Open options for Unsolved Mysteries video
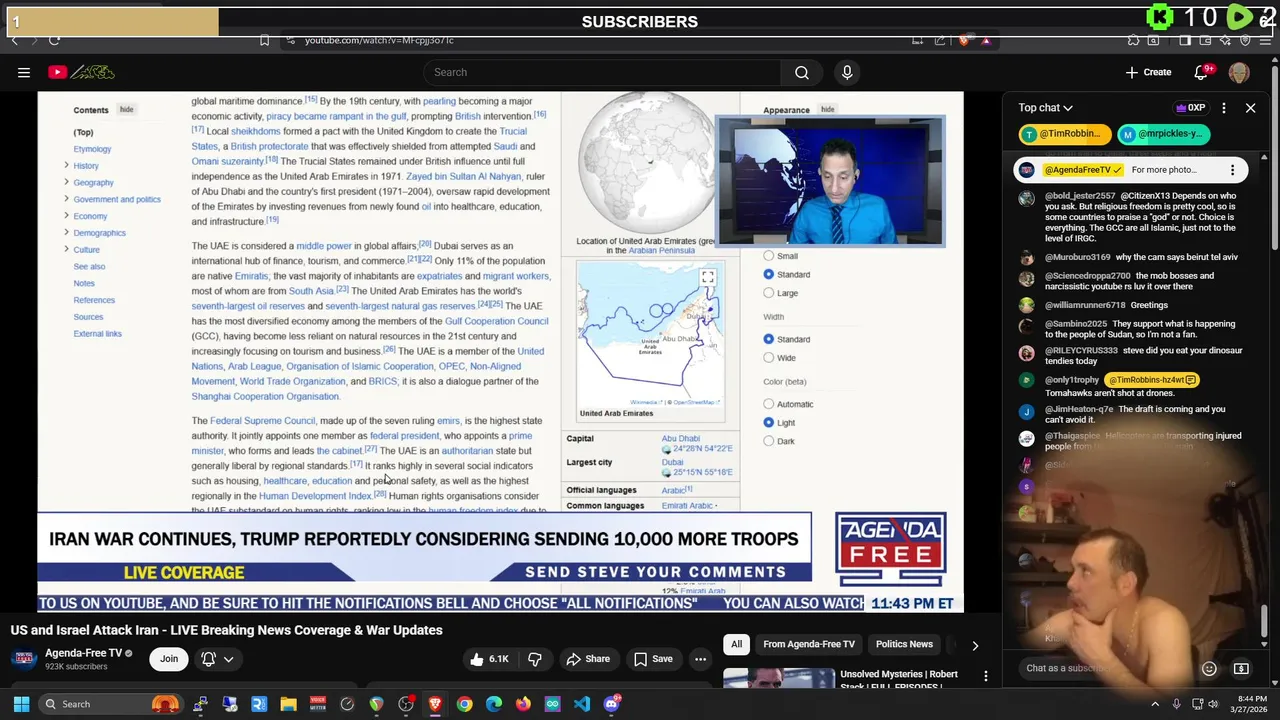1280x720 pixels. (985, 677)
